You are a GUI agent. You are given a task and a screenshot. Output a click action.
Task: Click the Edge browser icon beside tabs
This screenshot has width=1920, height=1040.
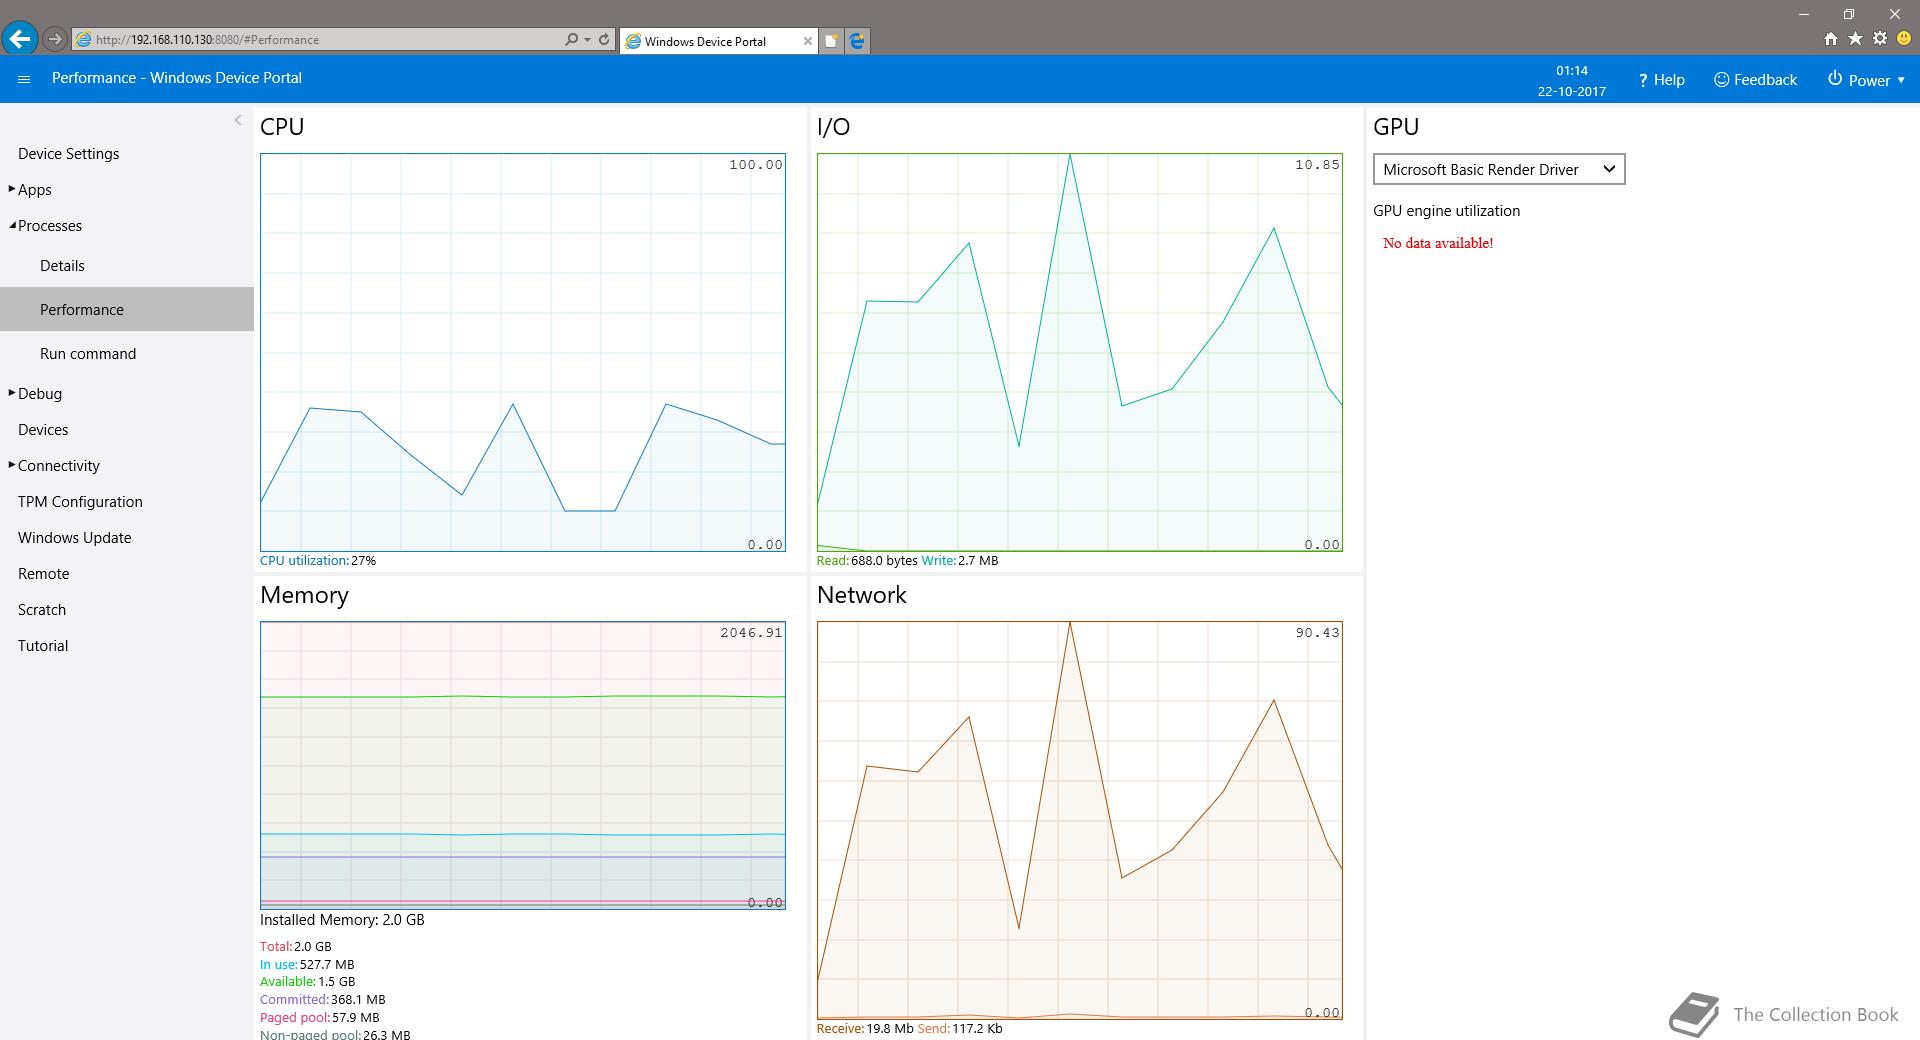tap(857, 41)
